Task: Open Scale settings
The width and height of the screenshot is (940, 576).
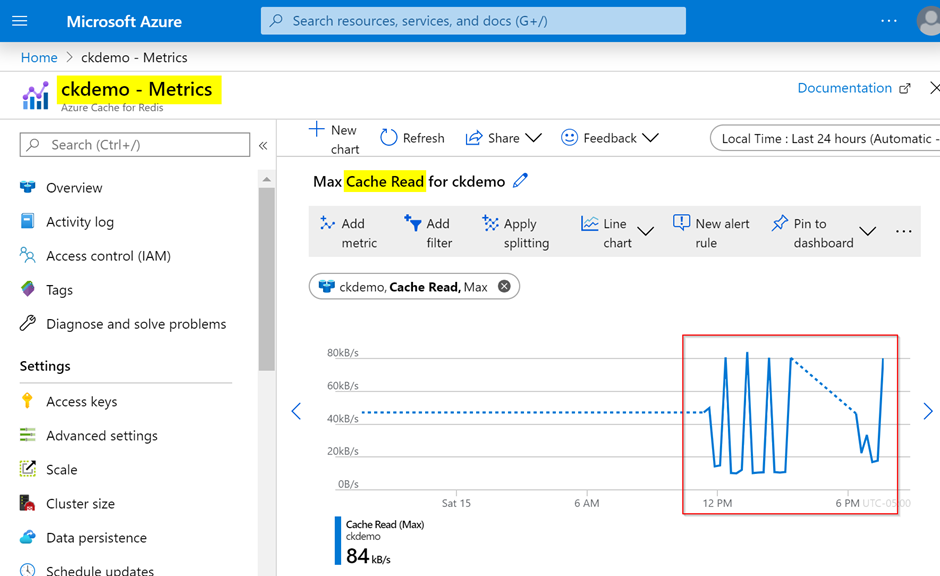Action: pos(62,470)
